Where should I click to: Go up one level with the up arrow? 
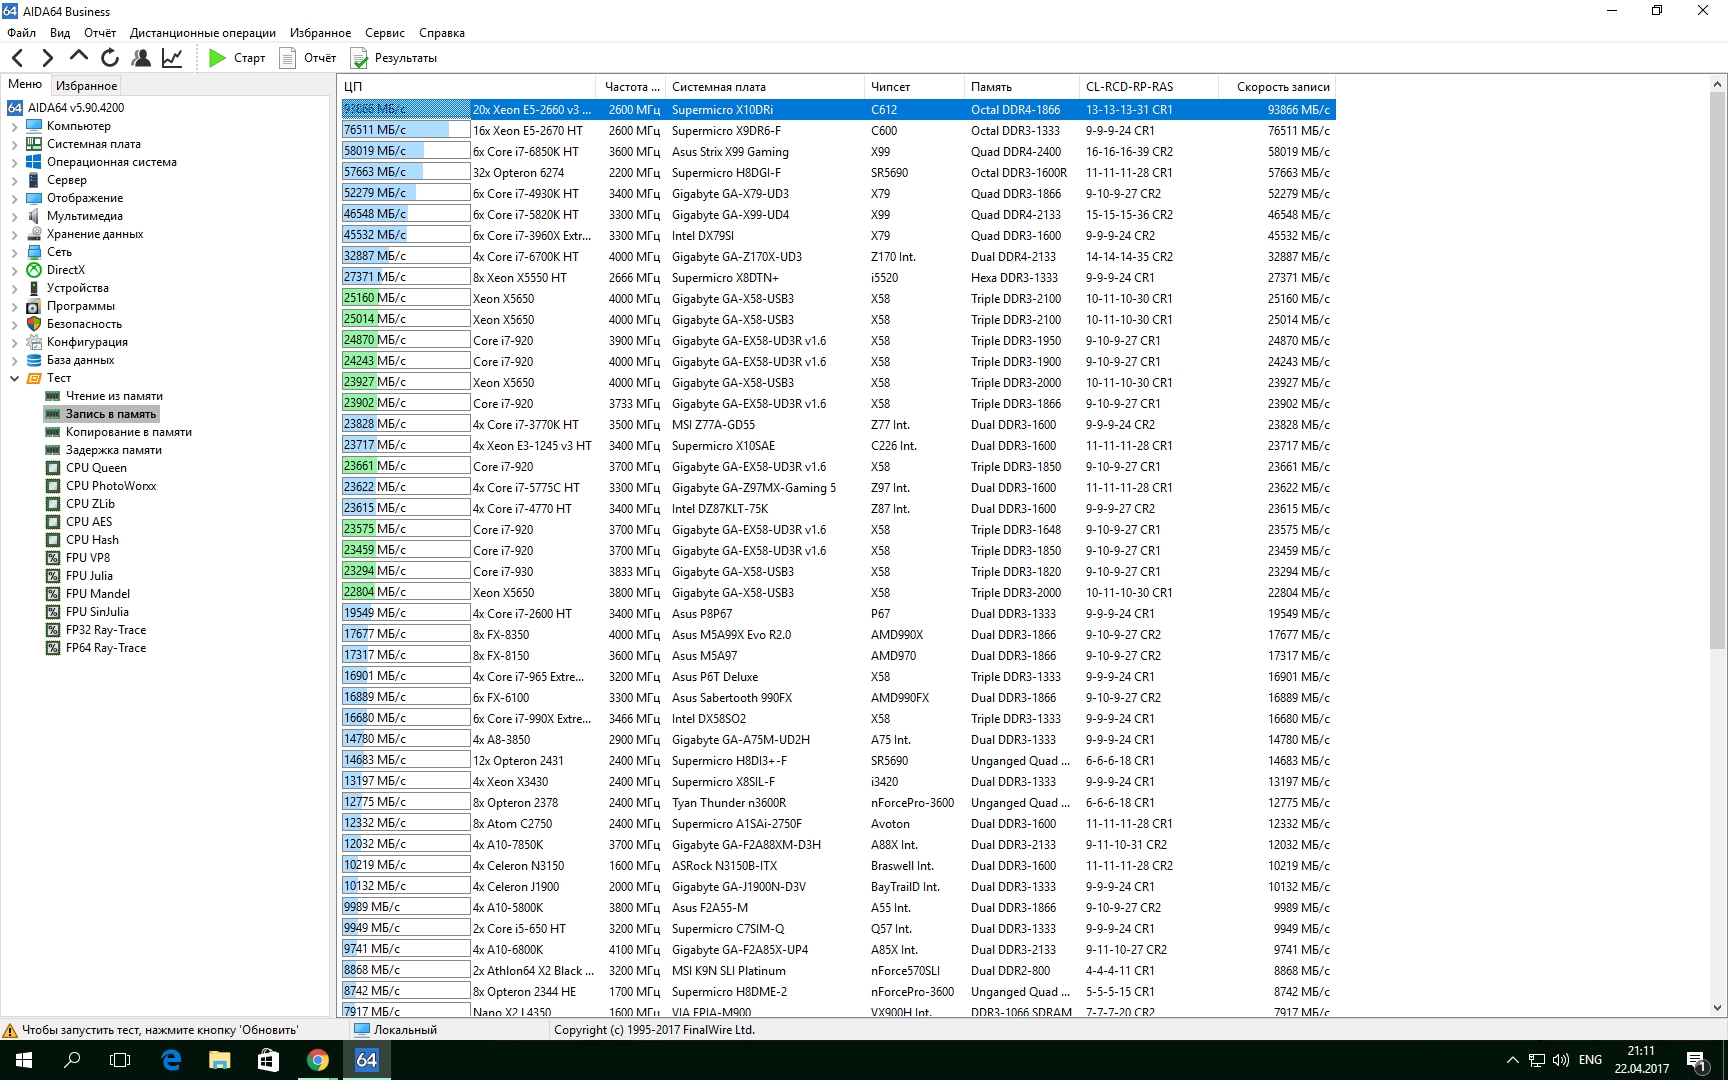tap(79, 57)
